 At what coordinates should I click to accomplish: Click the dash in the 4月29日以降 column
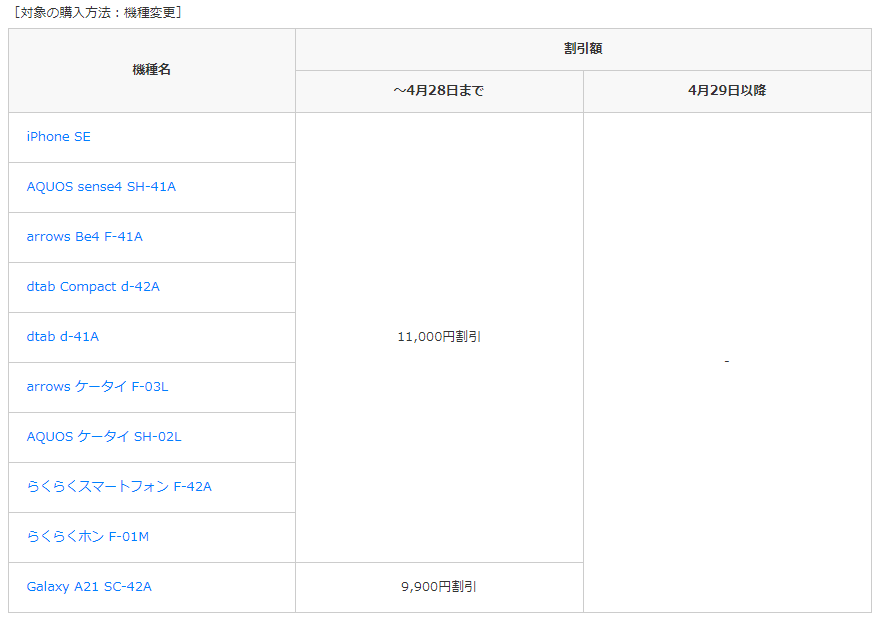pos(727,362)
